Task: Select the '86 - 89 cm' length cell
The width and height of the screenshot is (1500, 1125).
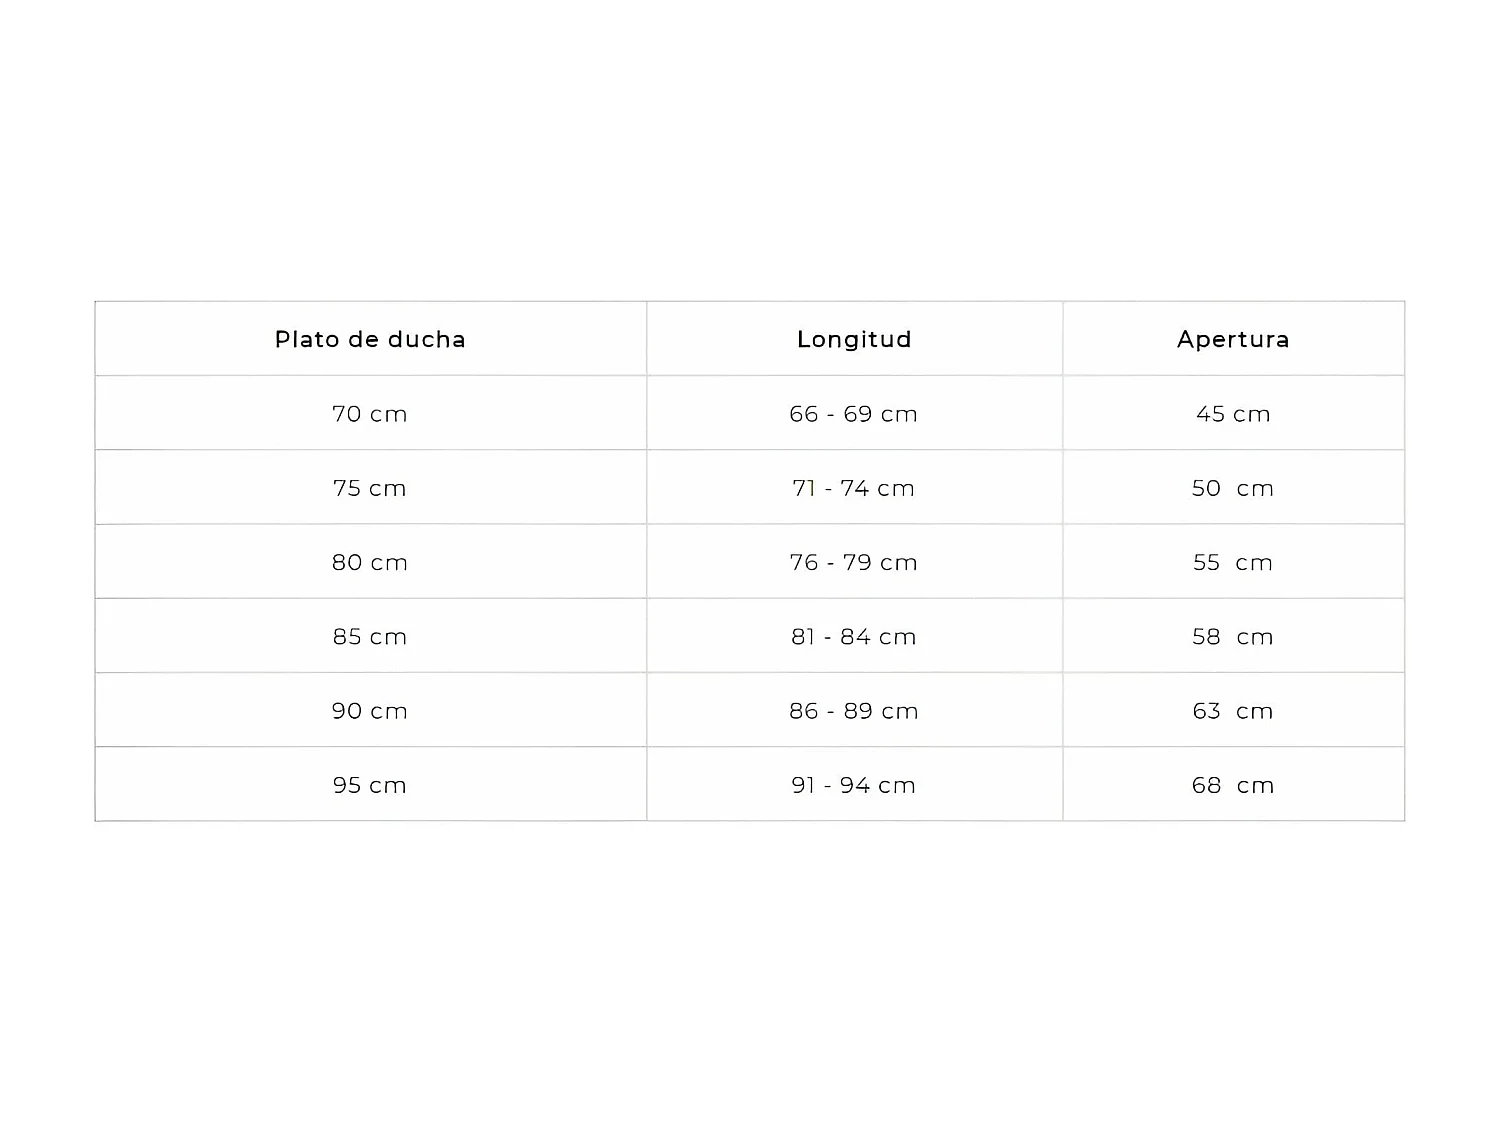Action: point(854,711)
